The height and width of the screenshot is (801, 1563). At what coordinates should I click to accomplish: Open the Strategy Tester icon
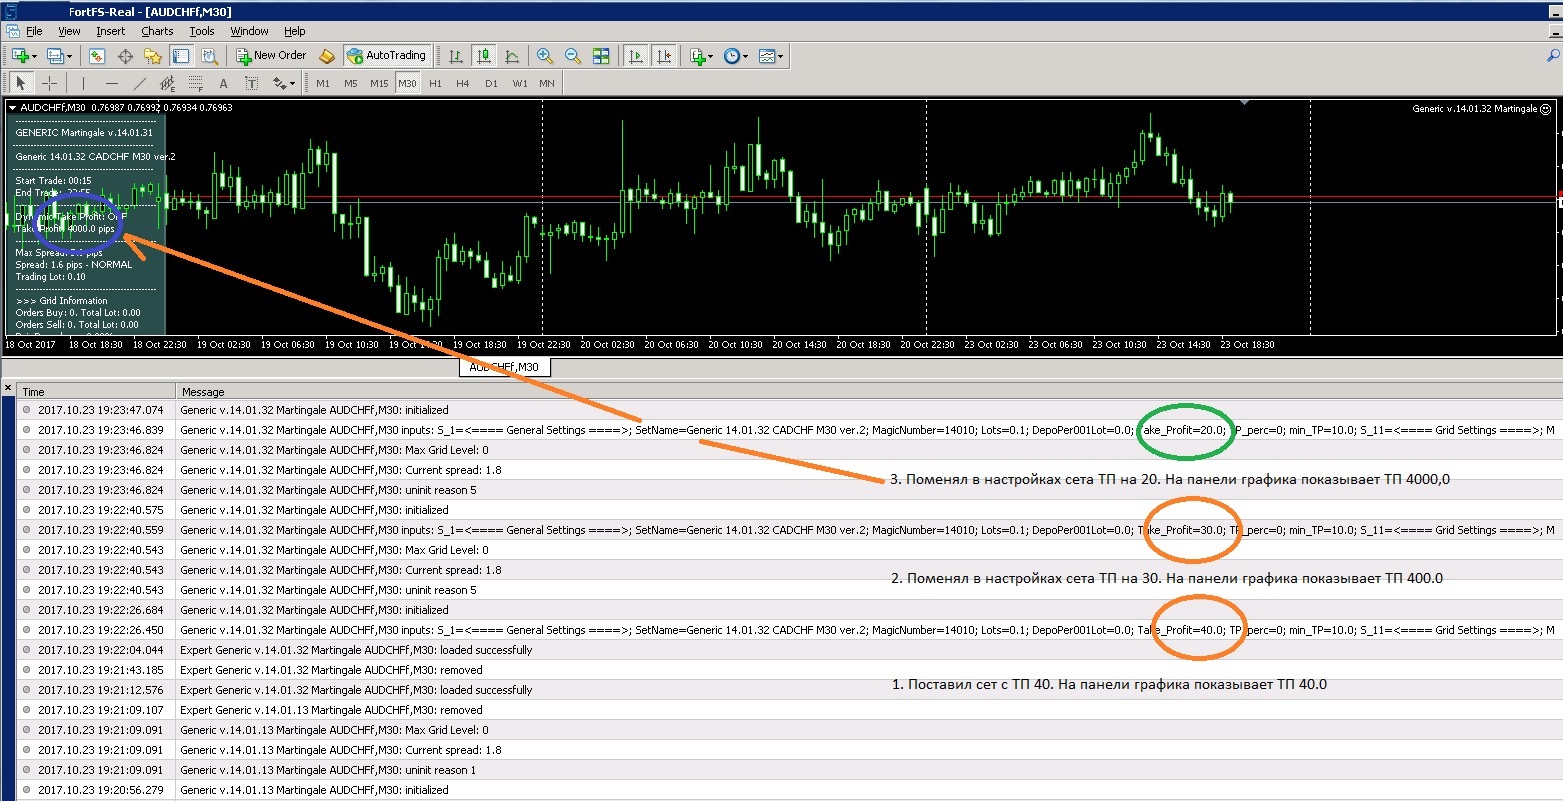tap(209, 56)
